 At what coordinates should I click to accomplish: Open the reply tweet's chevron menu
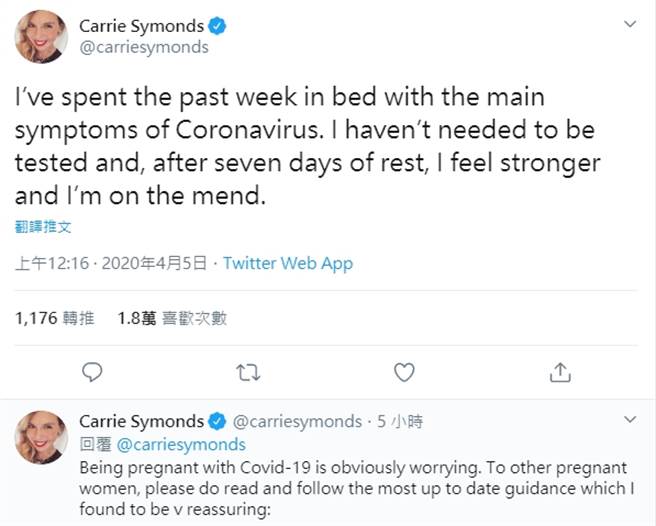tap(630, 418)
